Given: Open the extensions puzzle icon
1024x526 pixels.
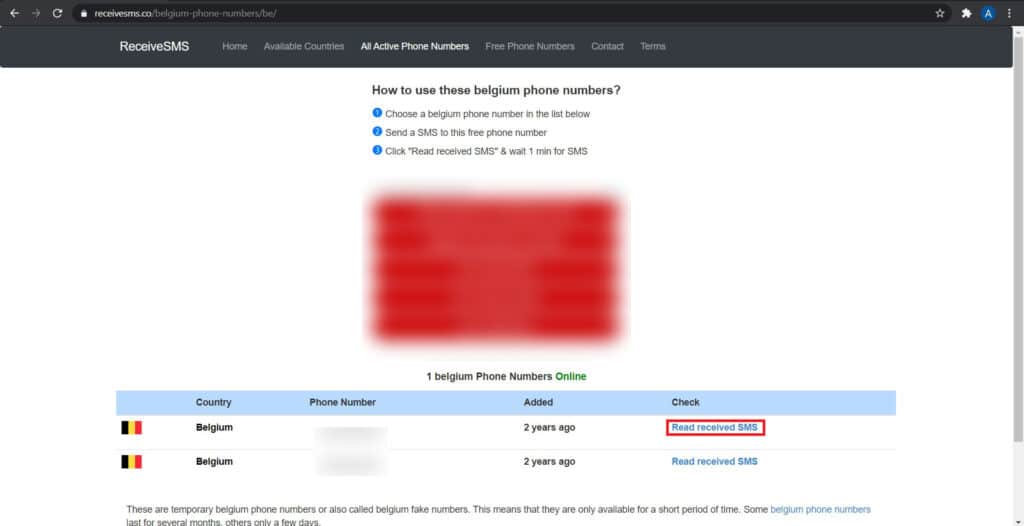Looking at the screenshot, I should [967, 13].
